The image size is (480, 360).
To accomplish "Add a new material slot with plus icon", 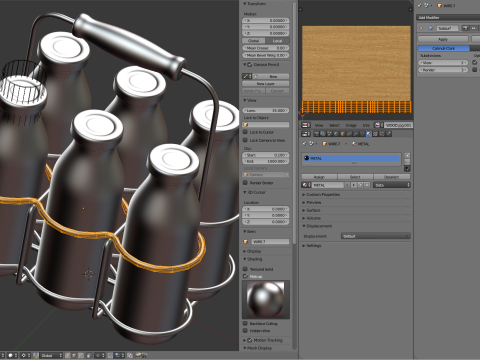I will [x=407, y=156].
